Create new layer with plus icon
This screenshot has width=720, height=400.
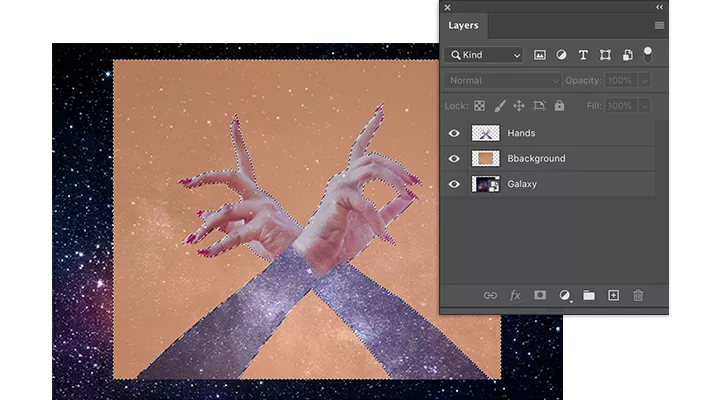[x=613, y=295]
